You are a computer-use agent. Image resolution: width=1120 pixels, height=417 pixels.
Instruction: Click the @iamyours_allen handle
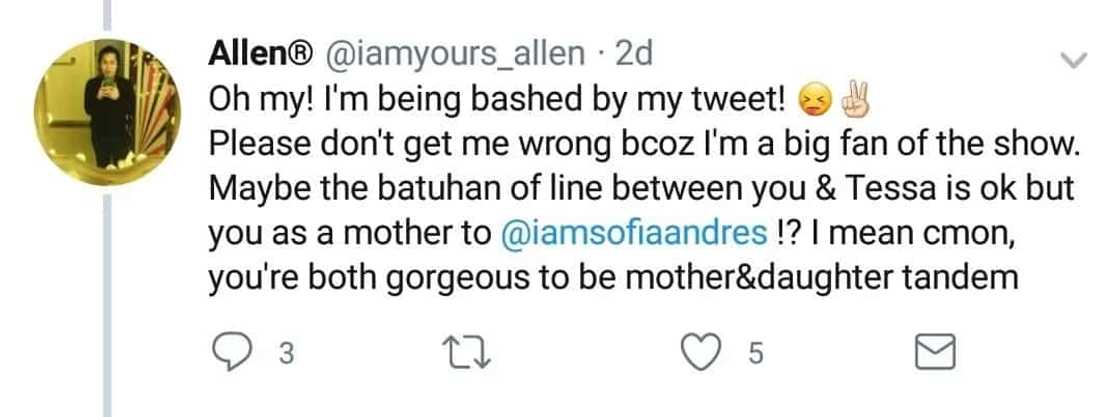pos(453,52)
